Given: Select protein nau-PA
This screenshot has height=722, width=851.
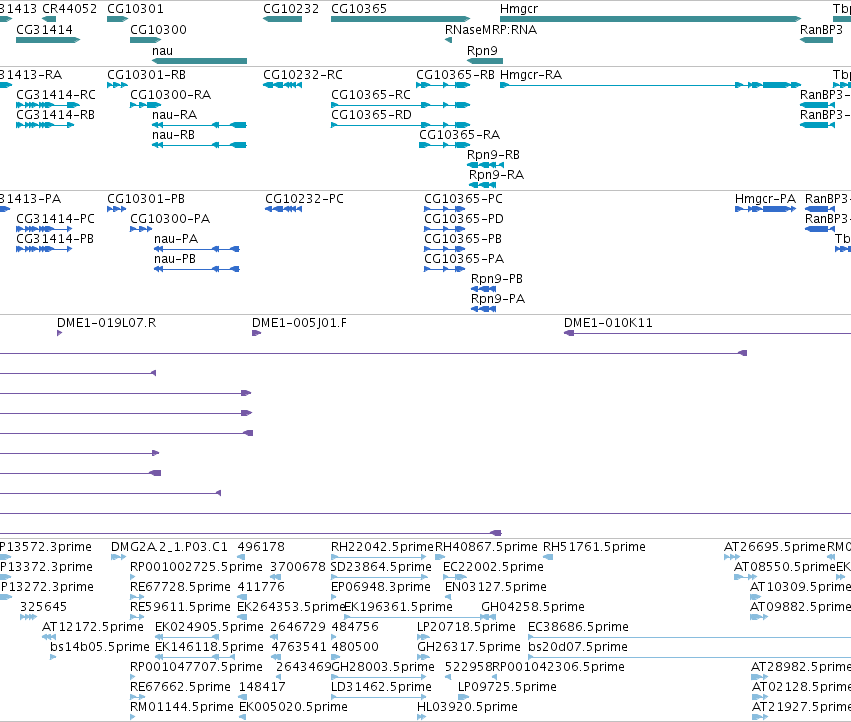Looking at the screenshot, I should point(176,239).
